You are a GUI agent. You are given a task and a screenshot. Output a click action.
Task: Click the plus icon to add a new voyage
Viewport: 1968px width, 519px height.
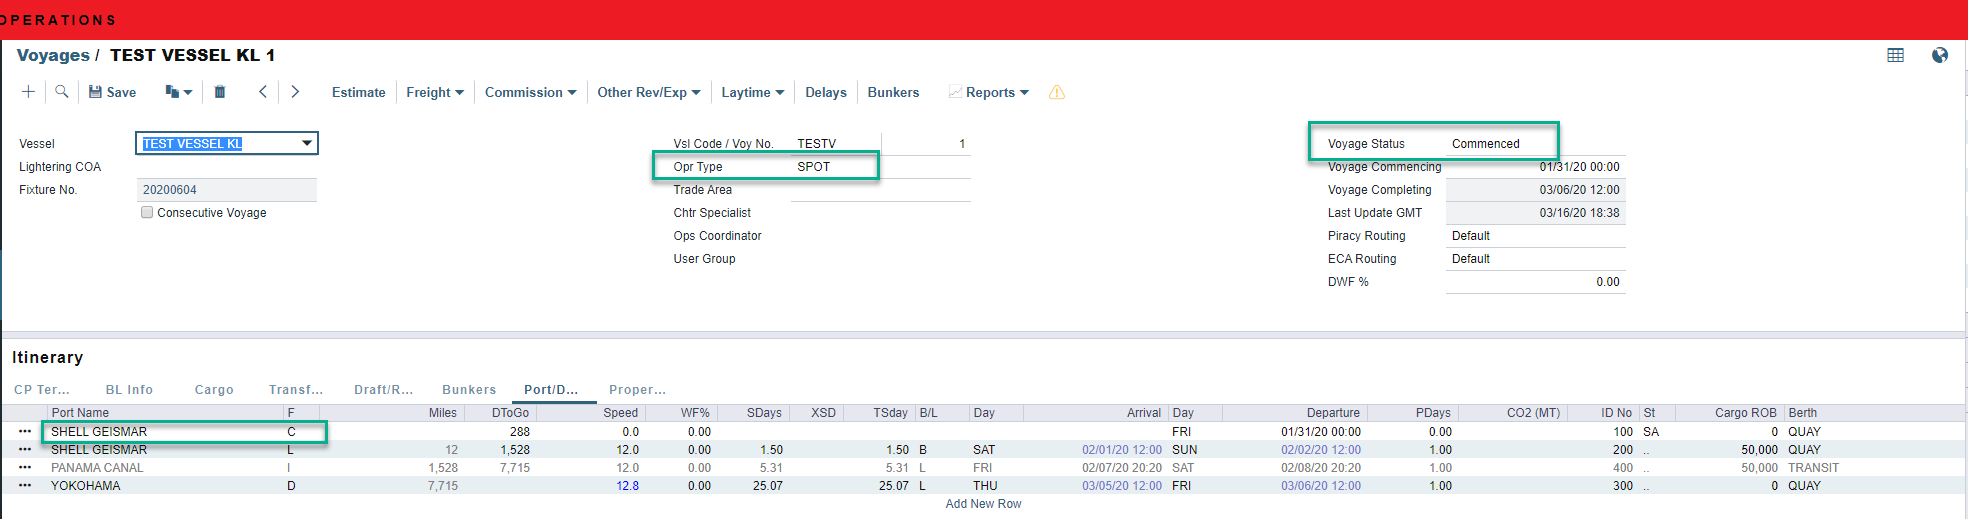click(x=28, y=92)
